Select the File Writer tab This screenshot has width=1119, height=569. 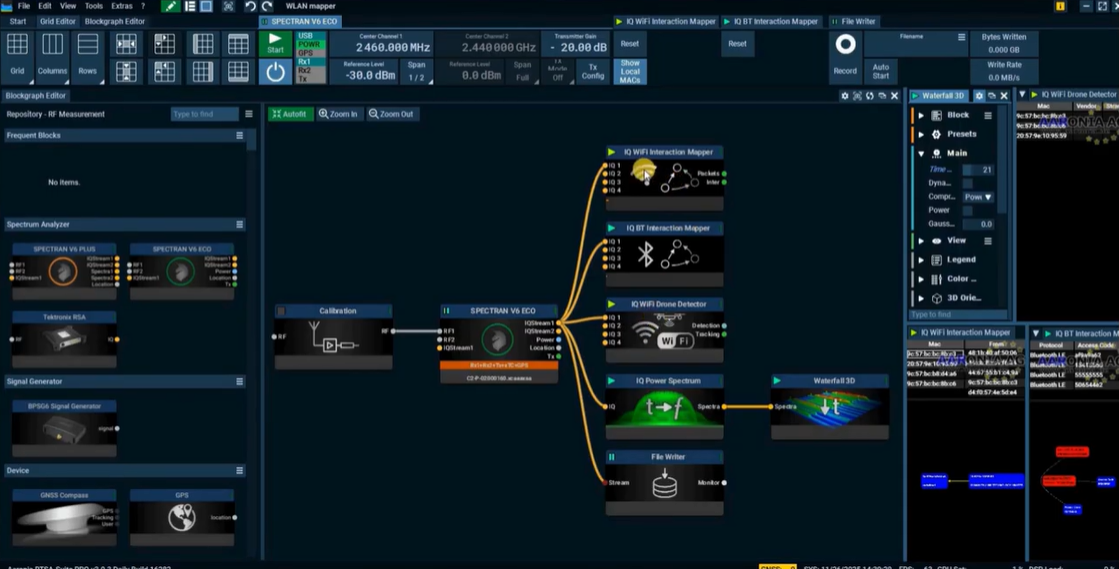pyautogui.click(x=853, y=21)
